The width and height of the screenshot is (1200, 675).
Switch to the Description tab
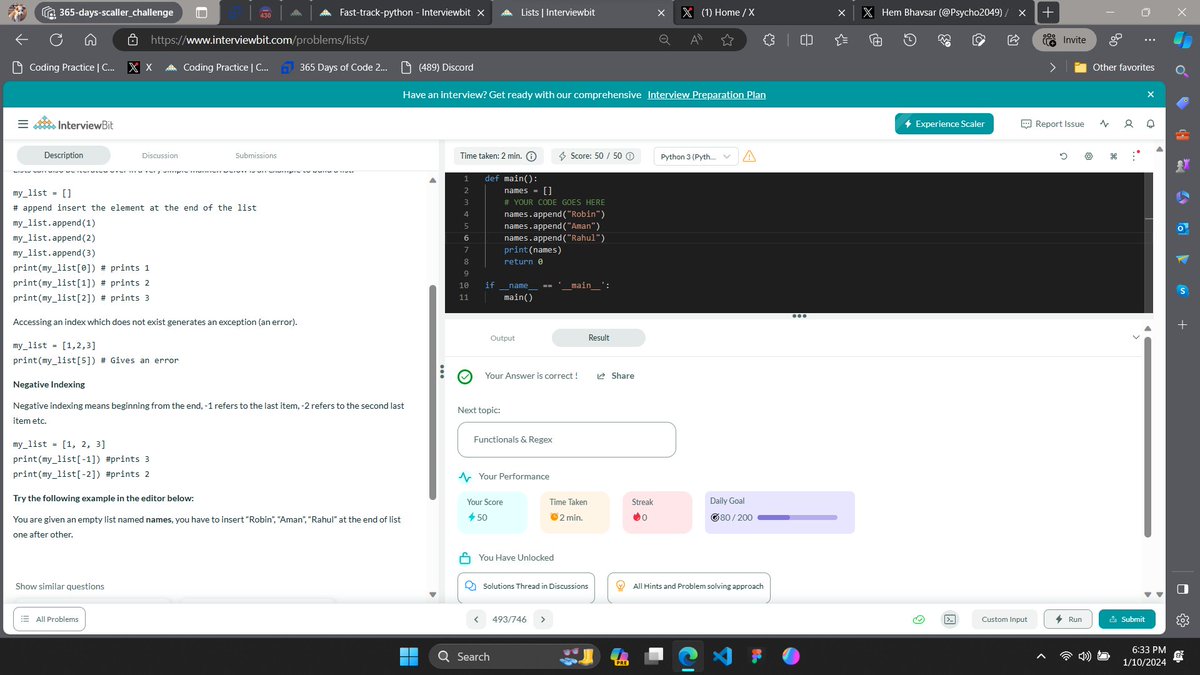tap(64, 155)
